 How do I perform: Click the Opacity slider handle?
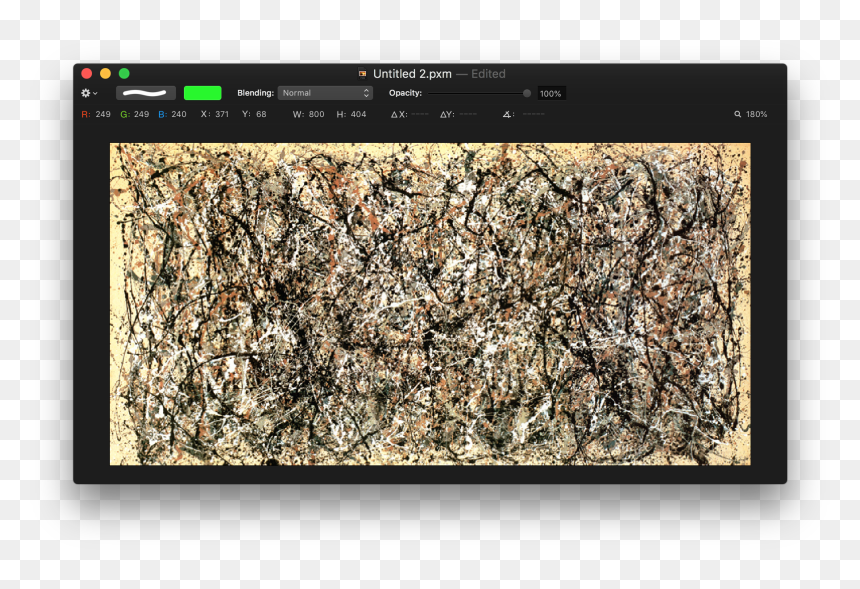coord(527,93)
